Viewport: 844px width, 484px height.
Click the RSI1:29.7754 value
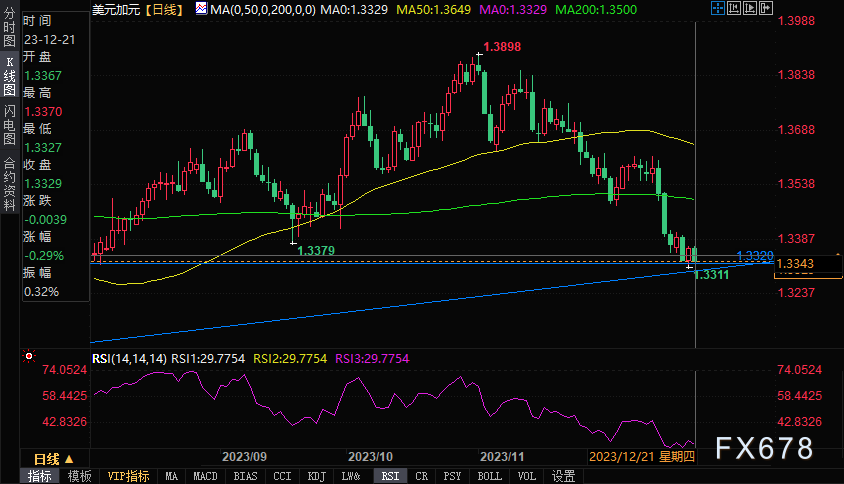pyautogui.click(x=208, y=359)
